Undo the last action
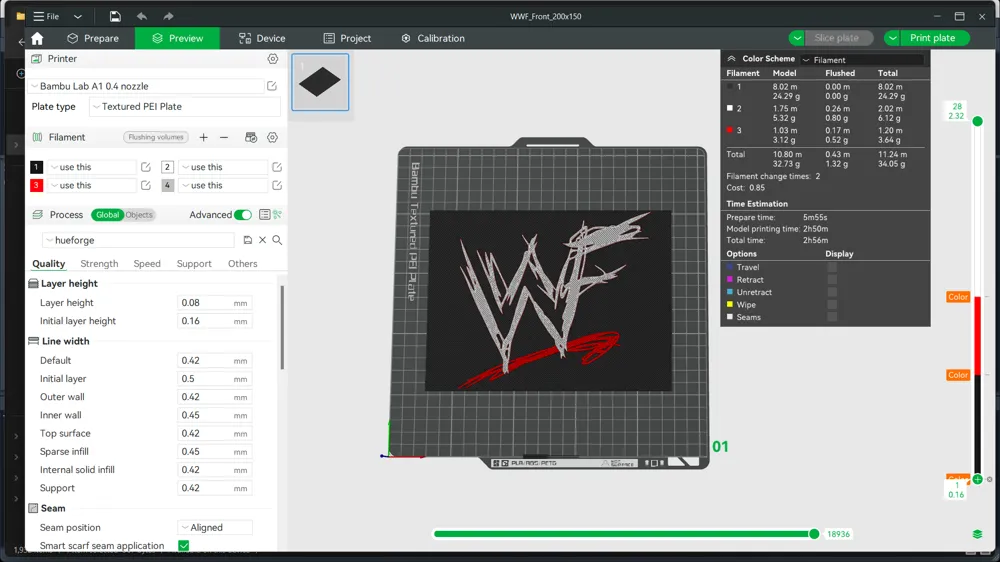Viewport: 1000px width, 562px height. pyautogui.click(x=142, y=16)
